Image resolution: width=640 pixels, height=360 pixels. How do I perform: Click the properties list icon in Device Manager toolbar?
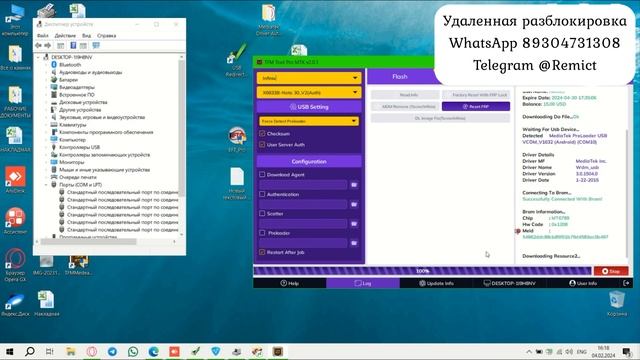tap(83, 45)
